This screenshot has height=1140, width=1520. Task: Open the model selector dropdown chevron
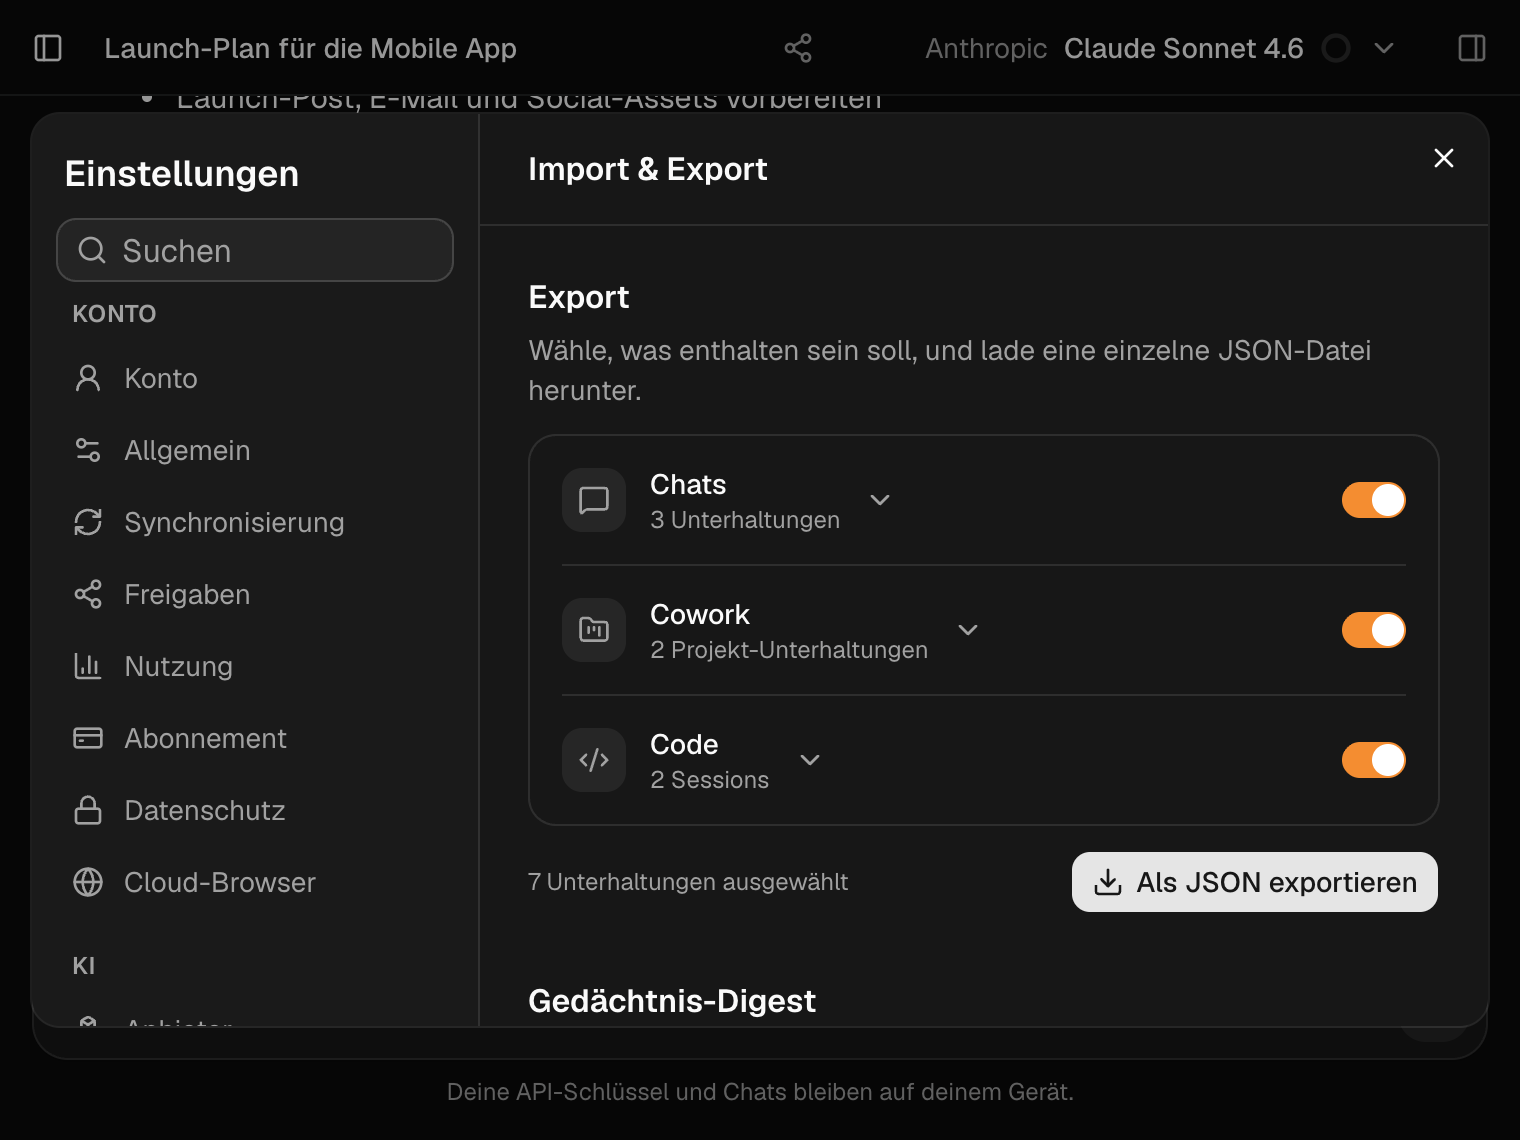(1384, 48)
